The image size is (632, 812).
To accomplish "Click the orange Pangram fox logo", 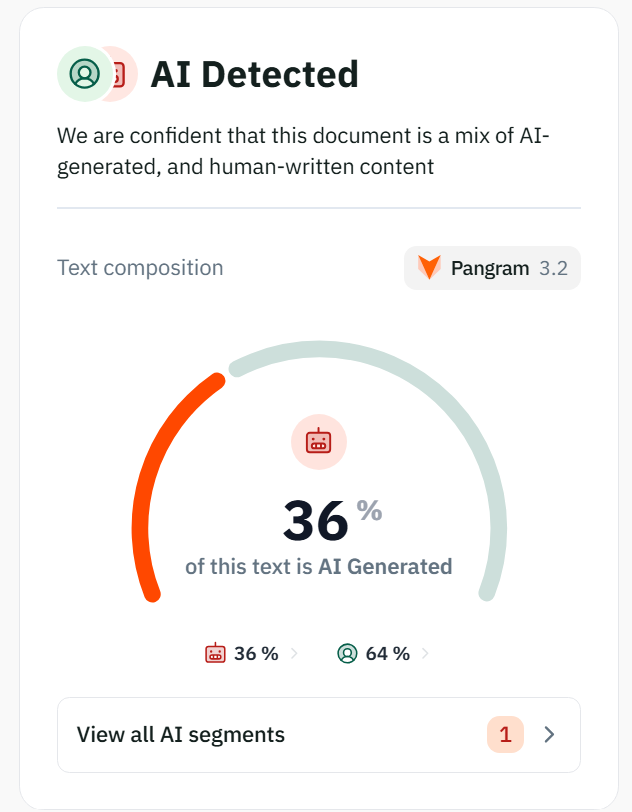I will coord(429,267).
